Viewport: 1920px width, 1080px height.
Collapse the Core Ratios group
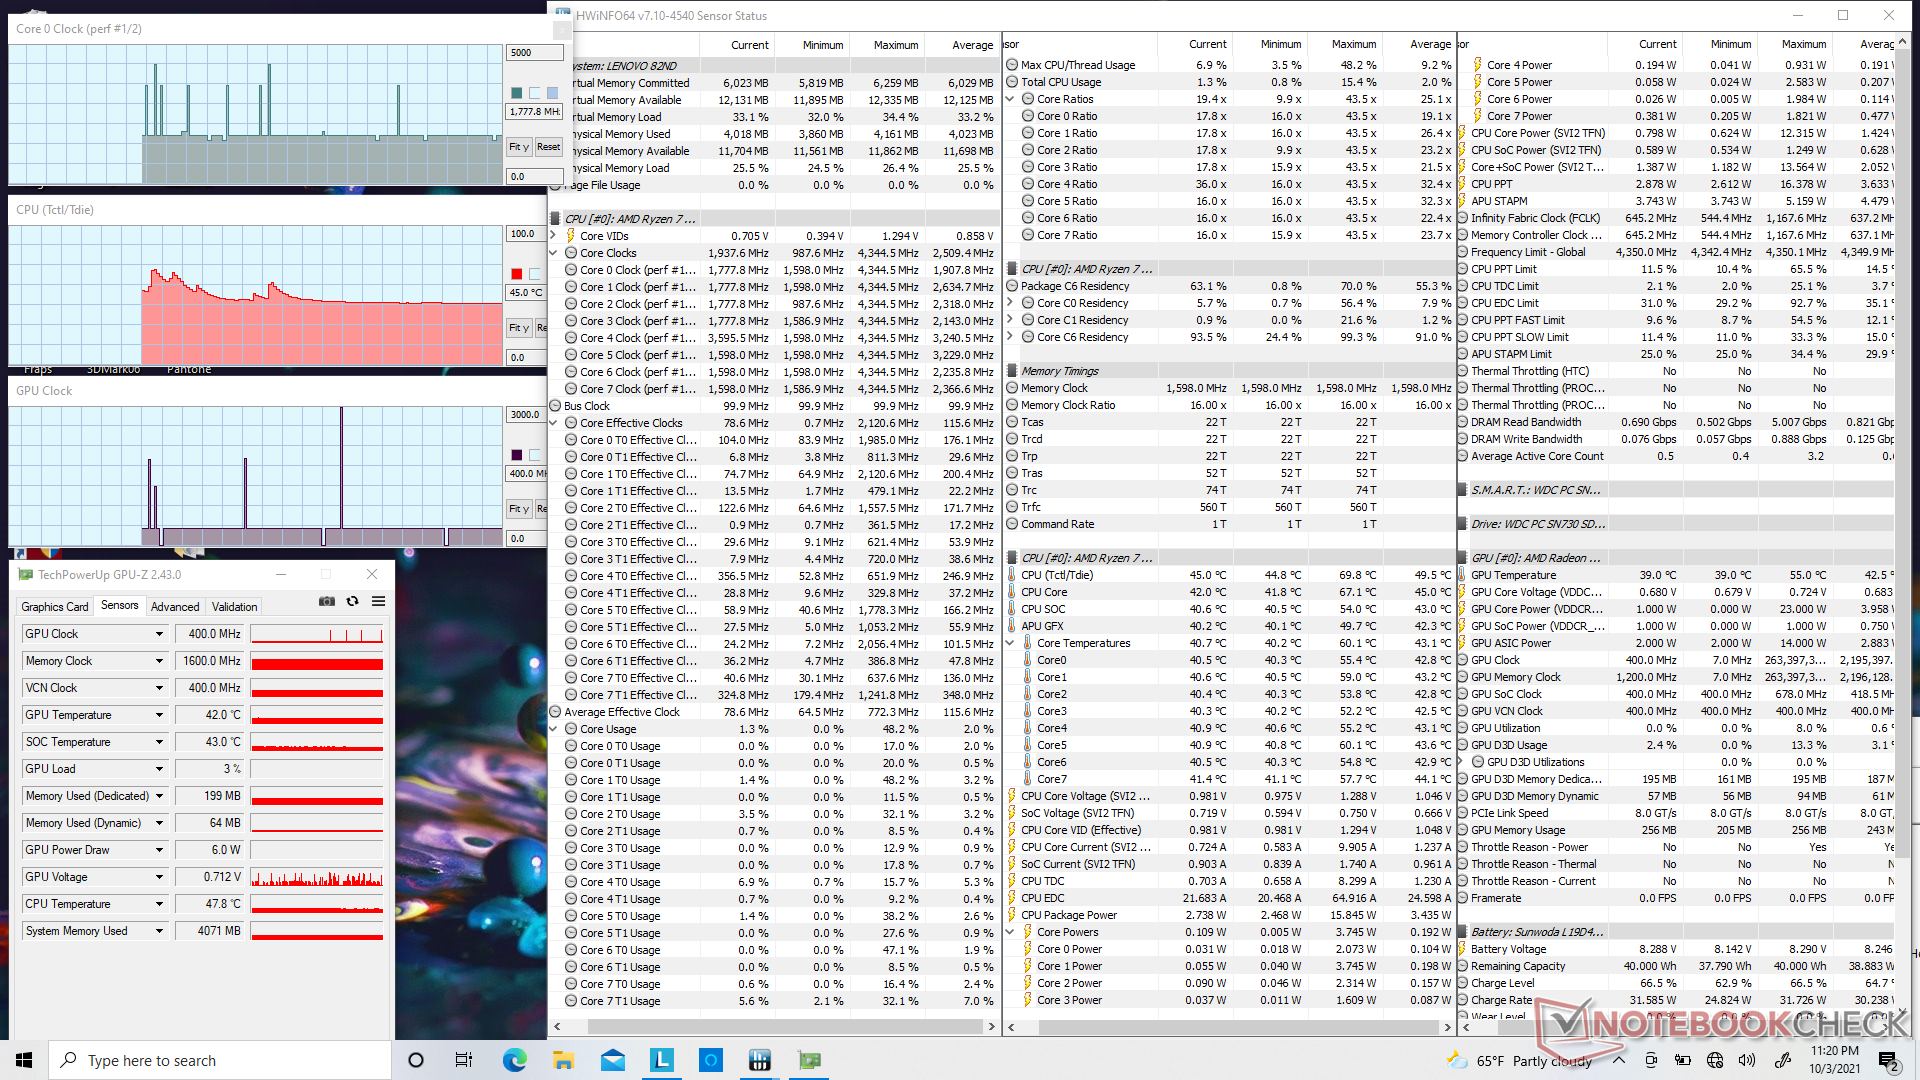[x=1010, y=99]
